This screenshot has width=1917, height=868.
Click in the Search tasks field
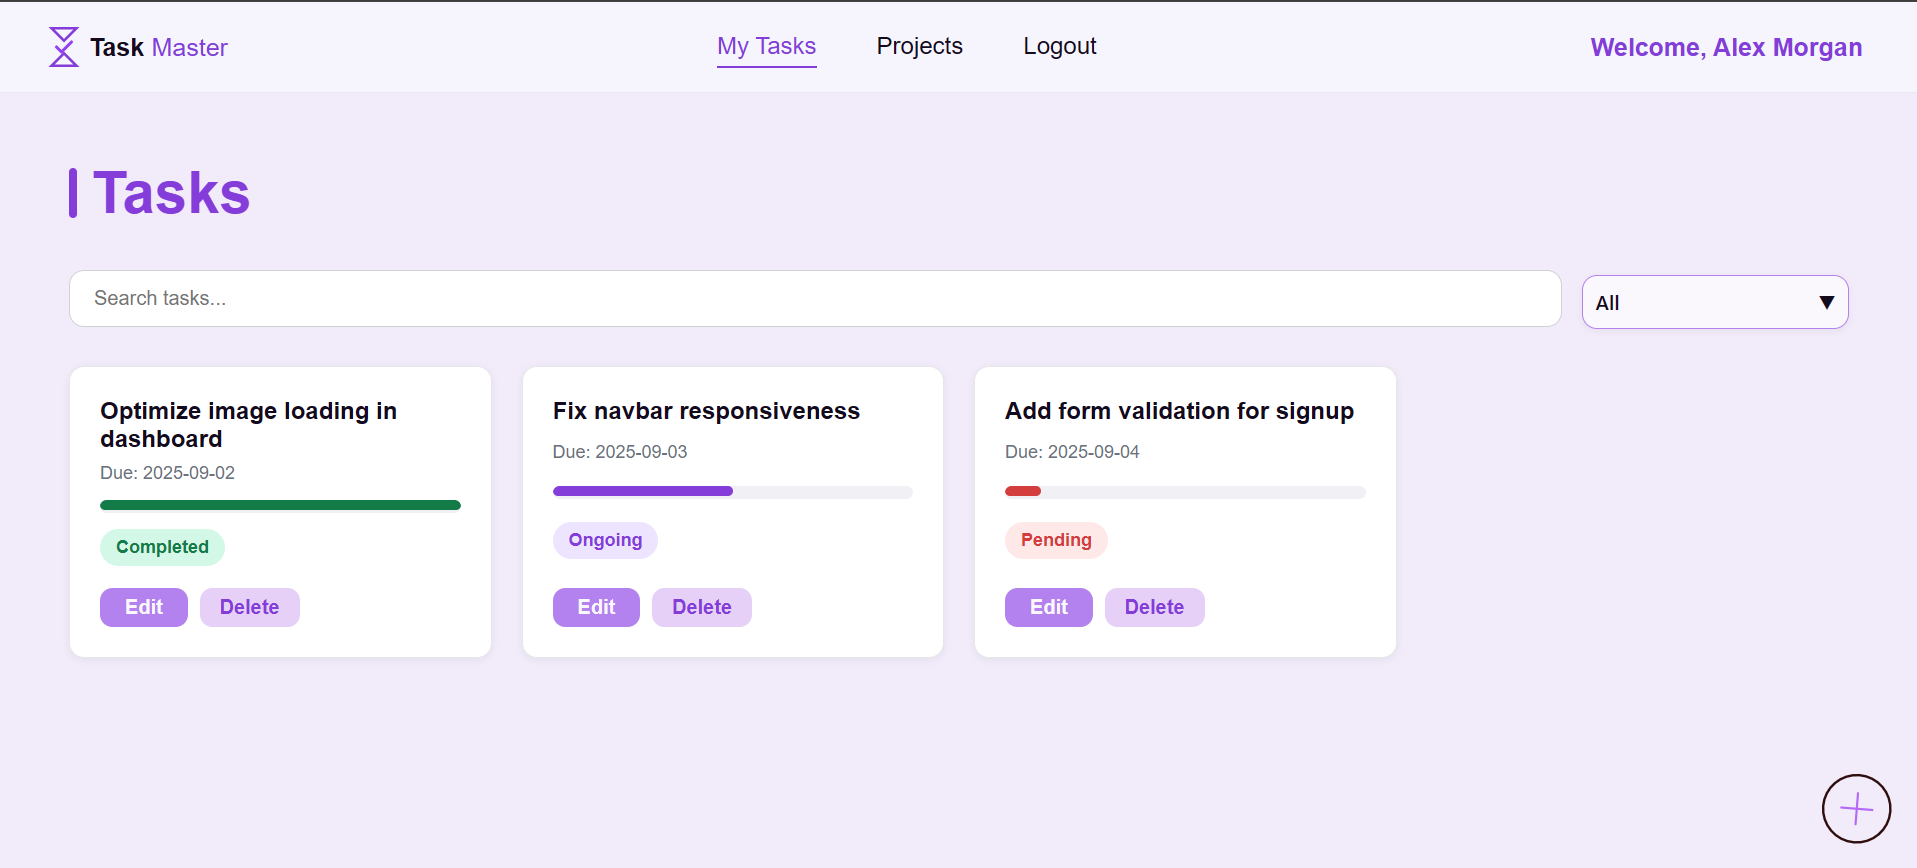coord(814,298)
